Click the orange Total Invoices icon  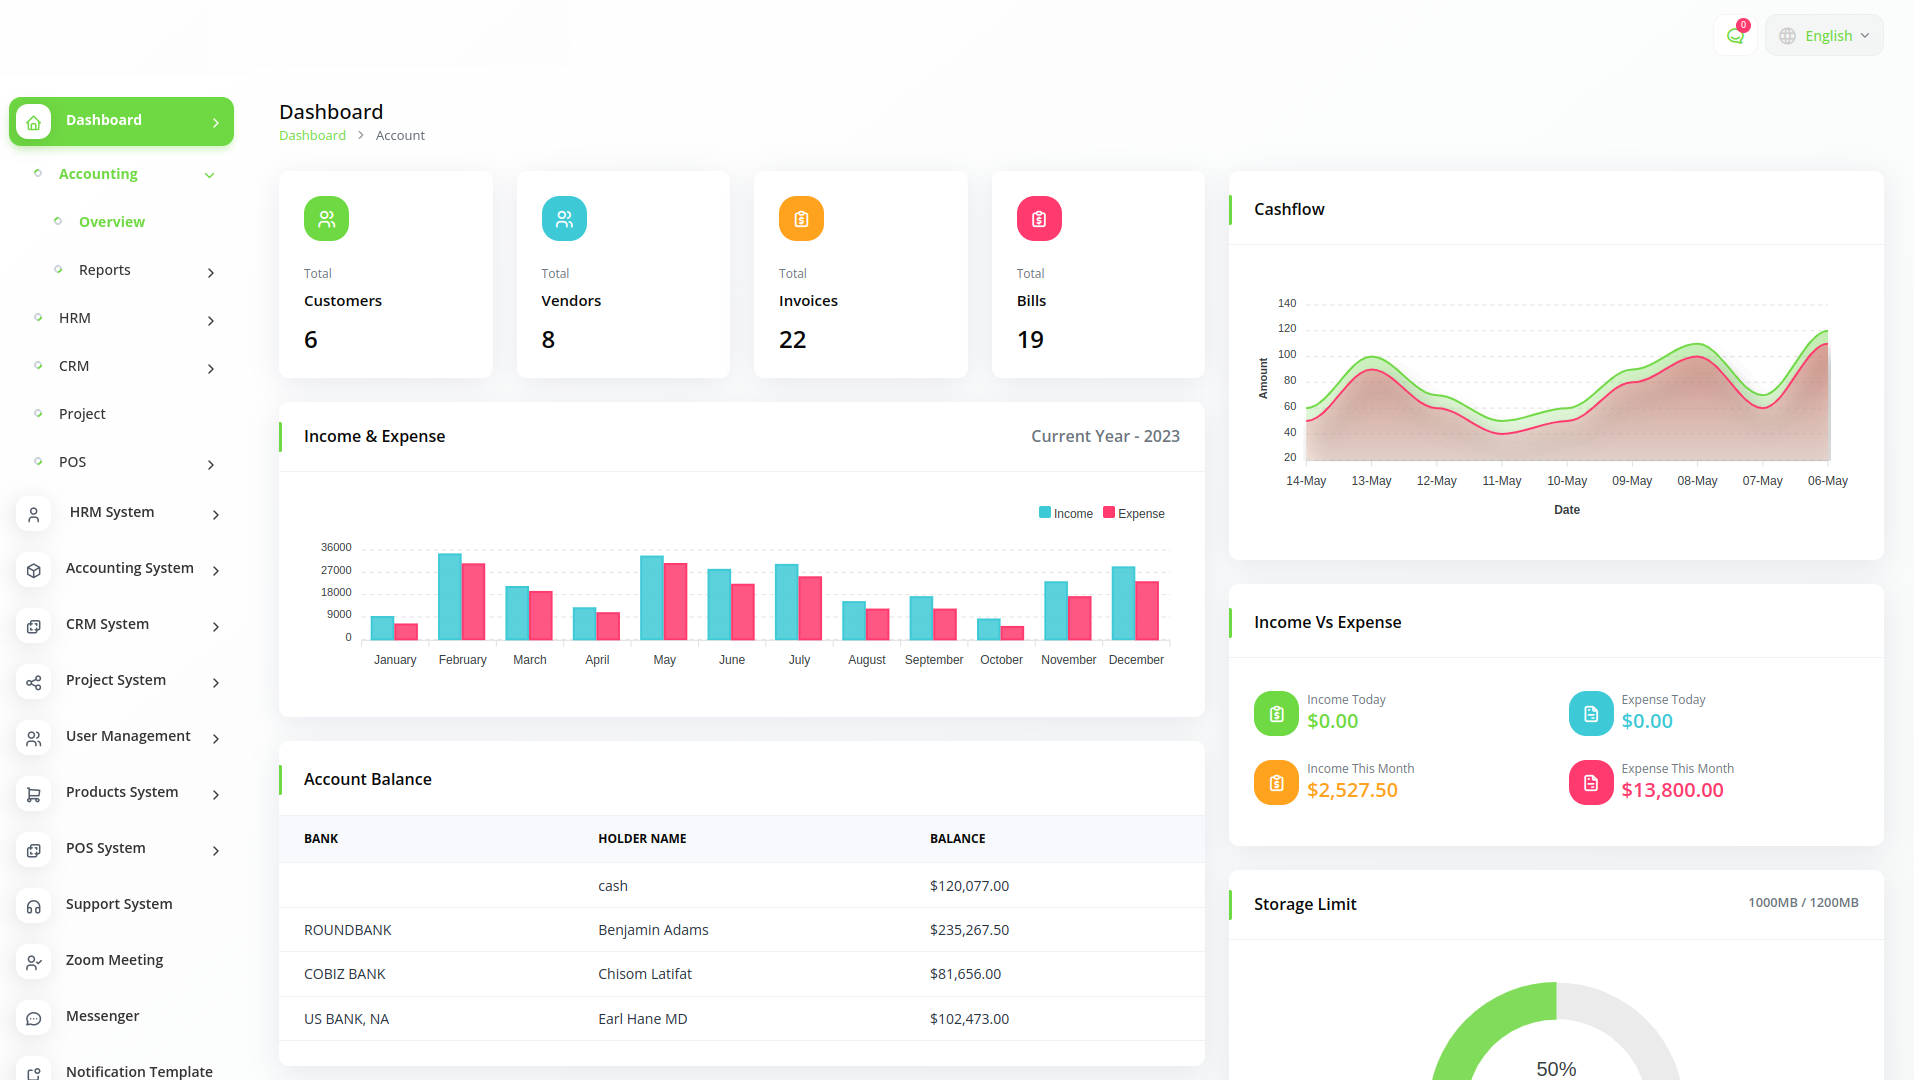pos(801,219)
